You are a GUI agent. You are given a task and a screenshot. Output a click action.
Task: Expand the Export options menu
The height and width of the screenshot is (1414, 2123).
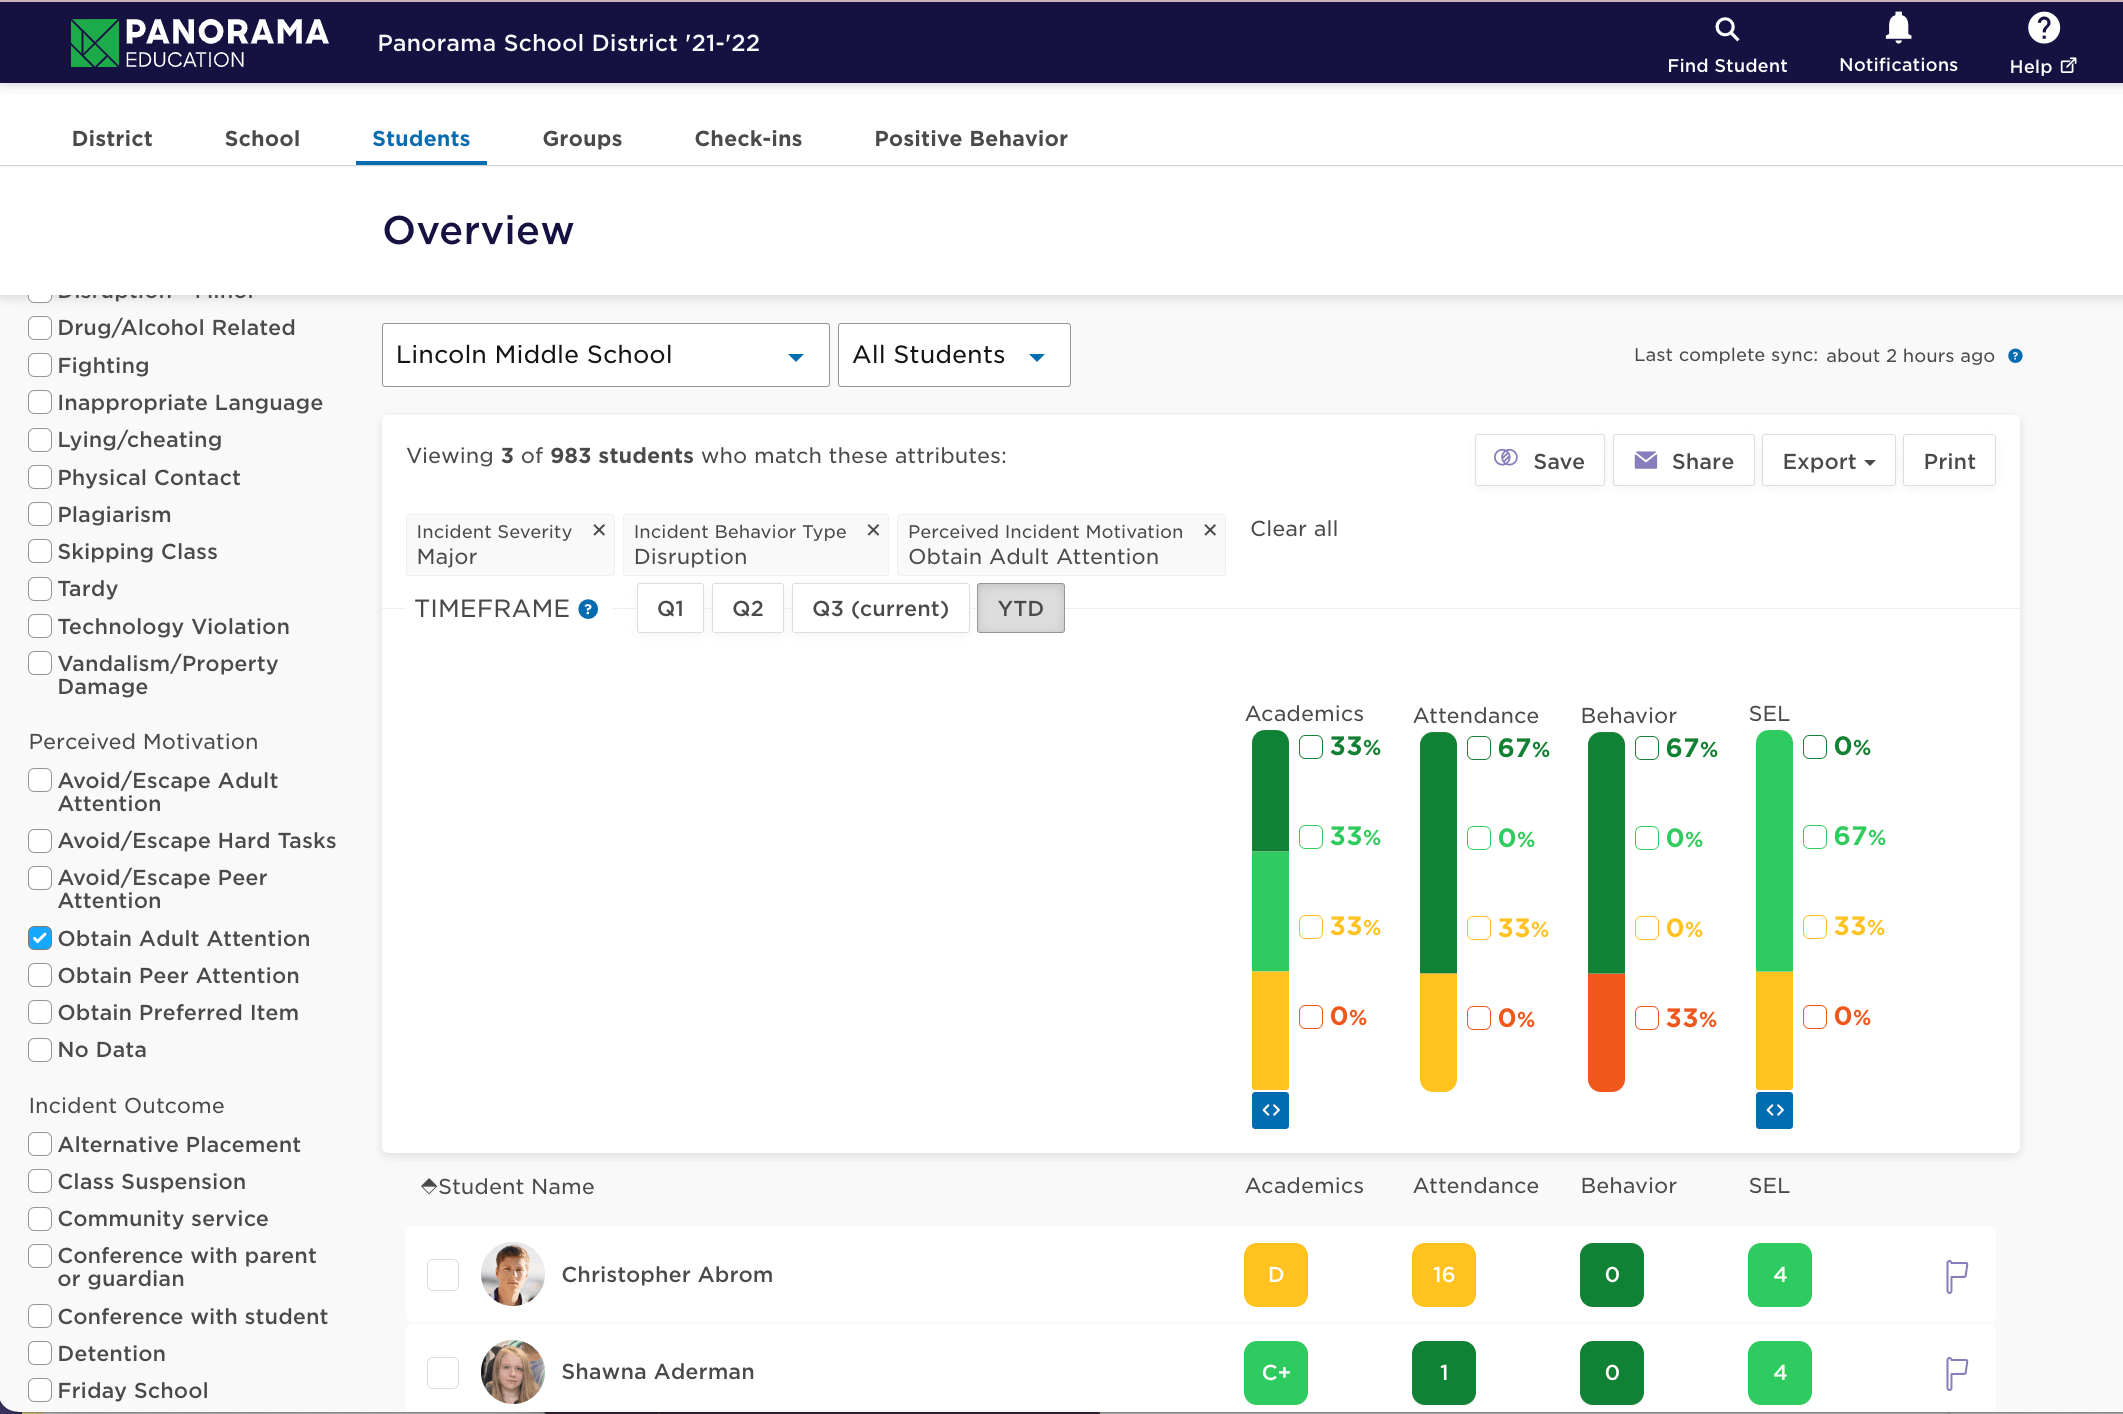point(1827,460)
